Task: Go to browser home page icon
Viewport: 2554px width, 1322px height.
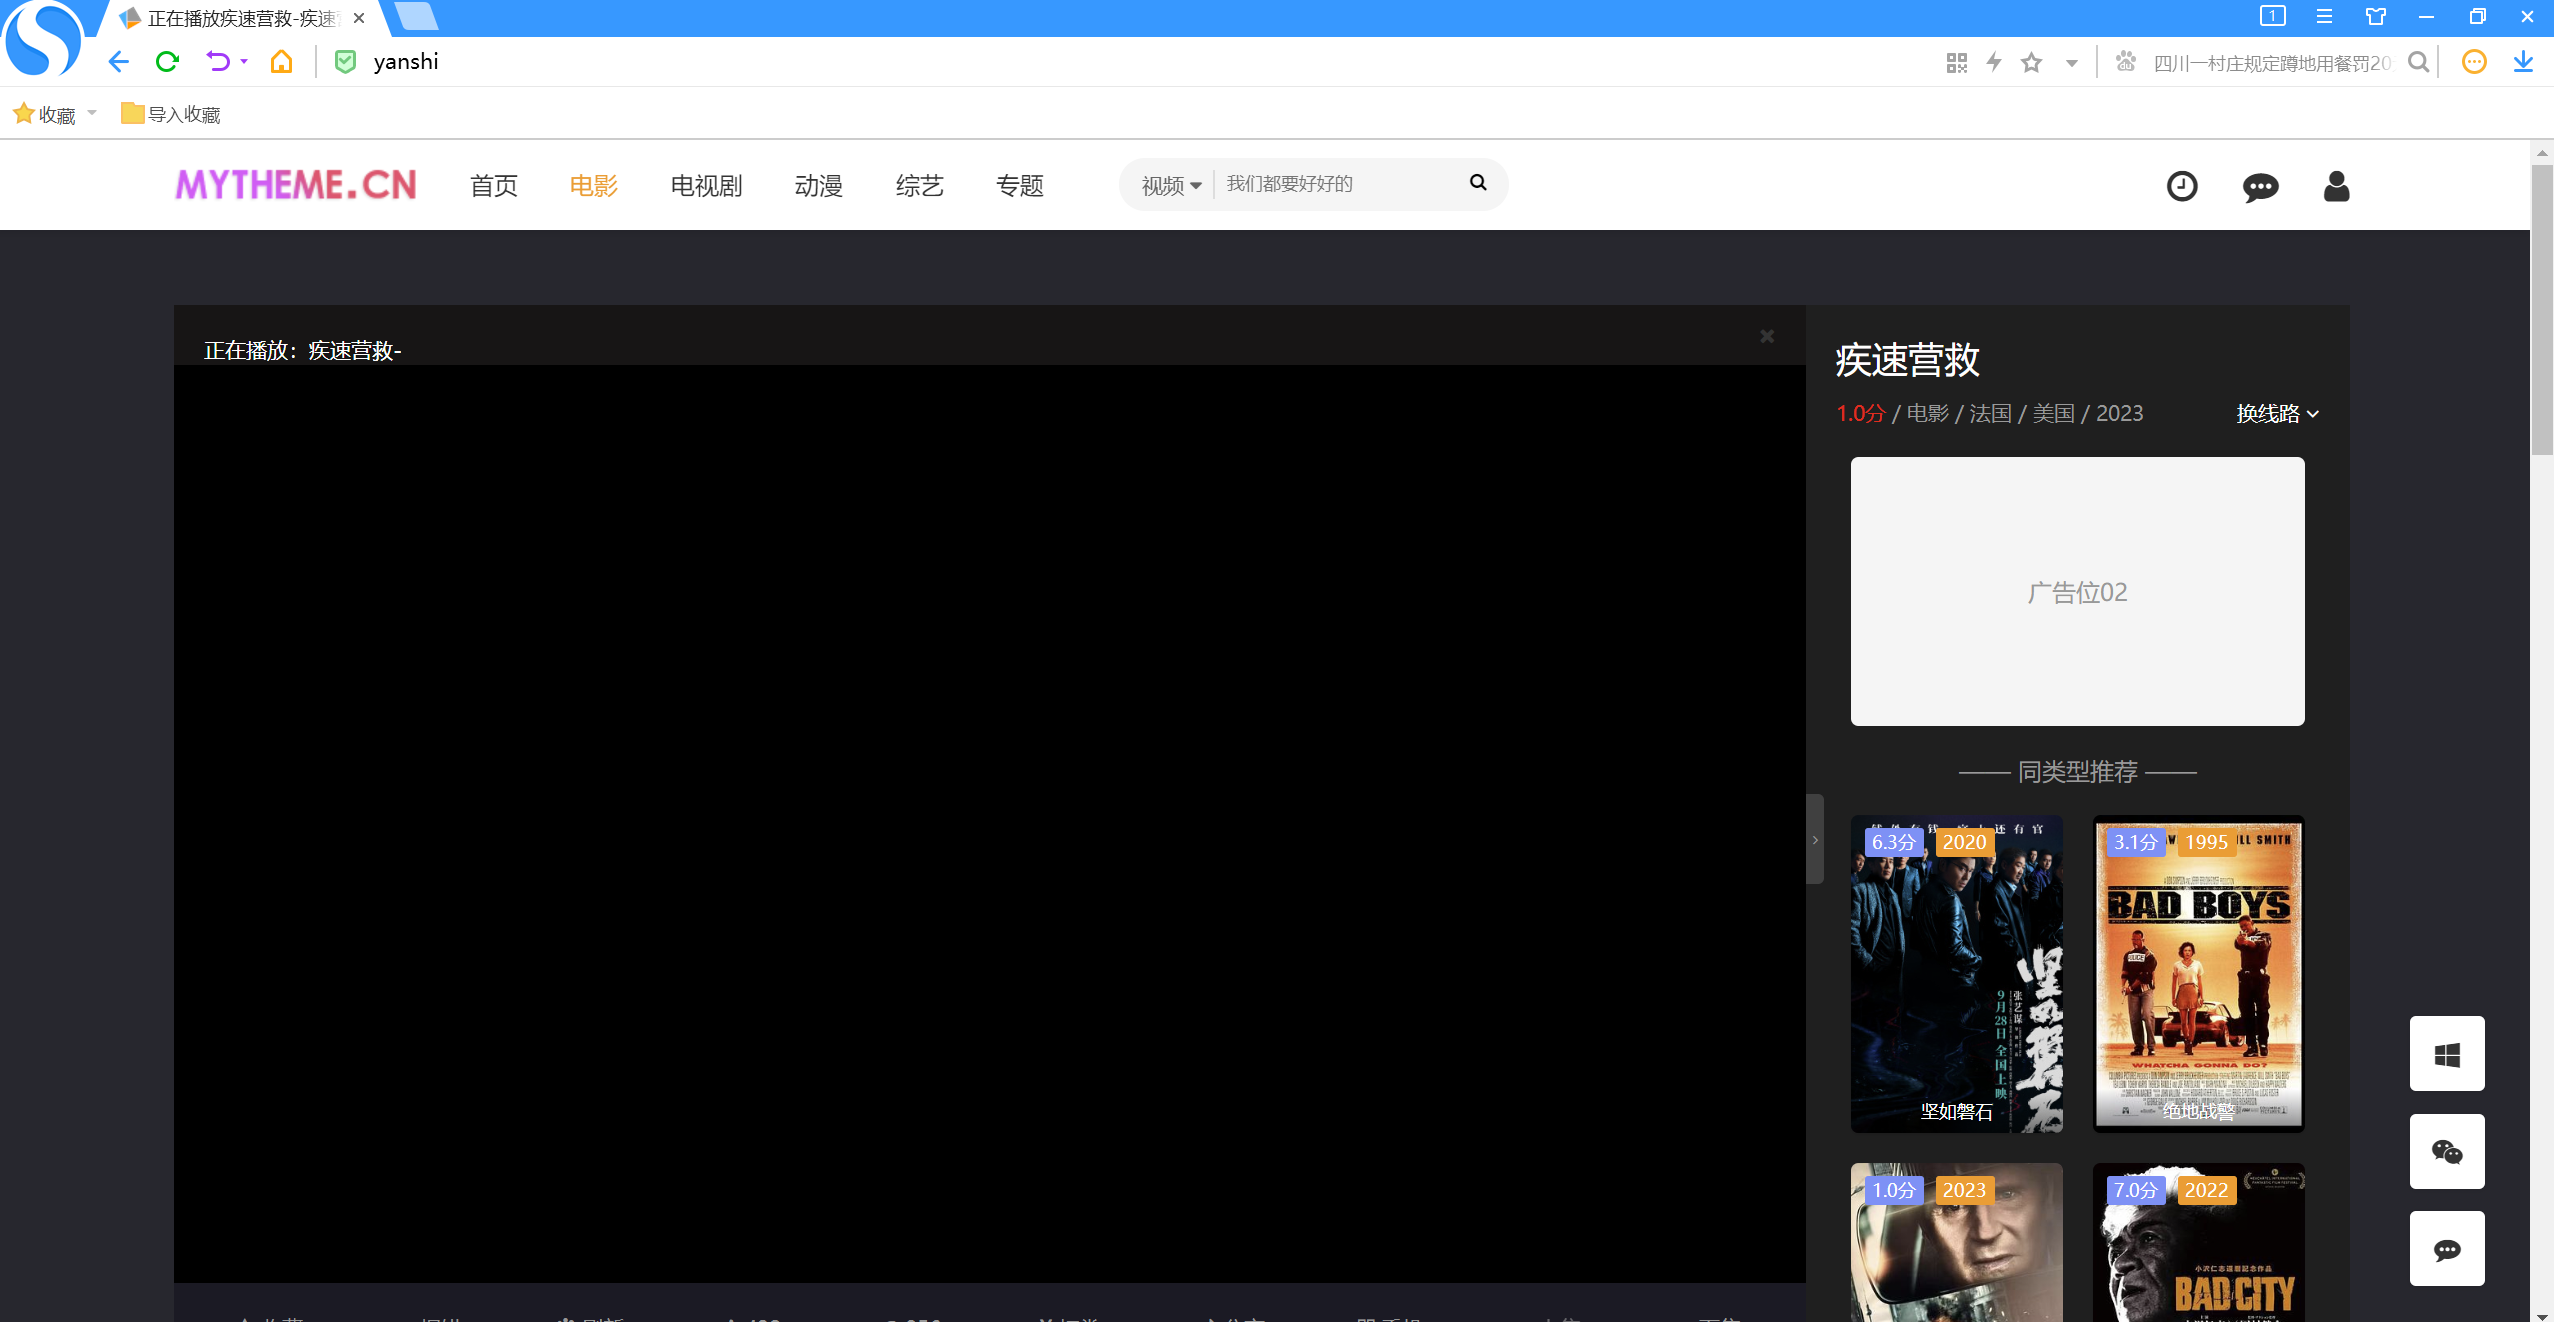Action: pos(281,62)
